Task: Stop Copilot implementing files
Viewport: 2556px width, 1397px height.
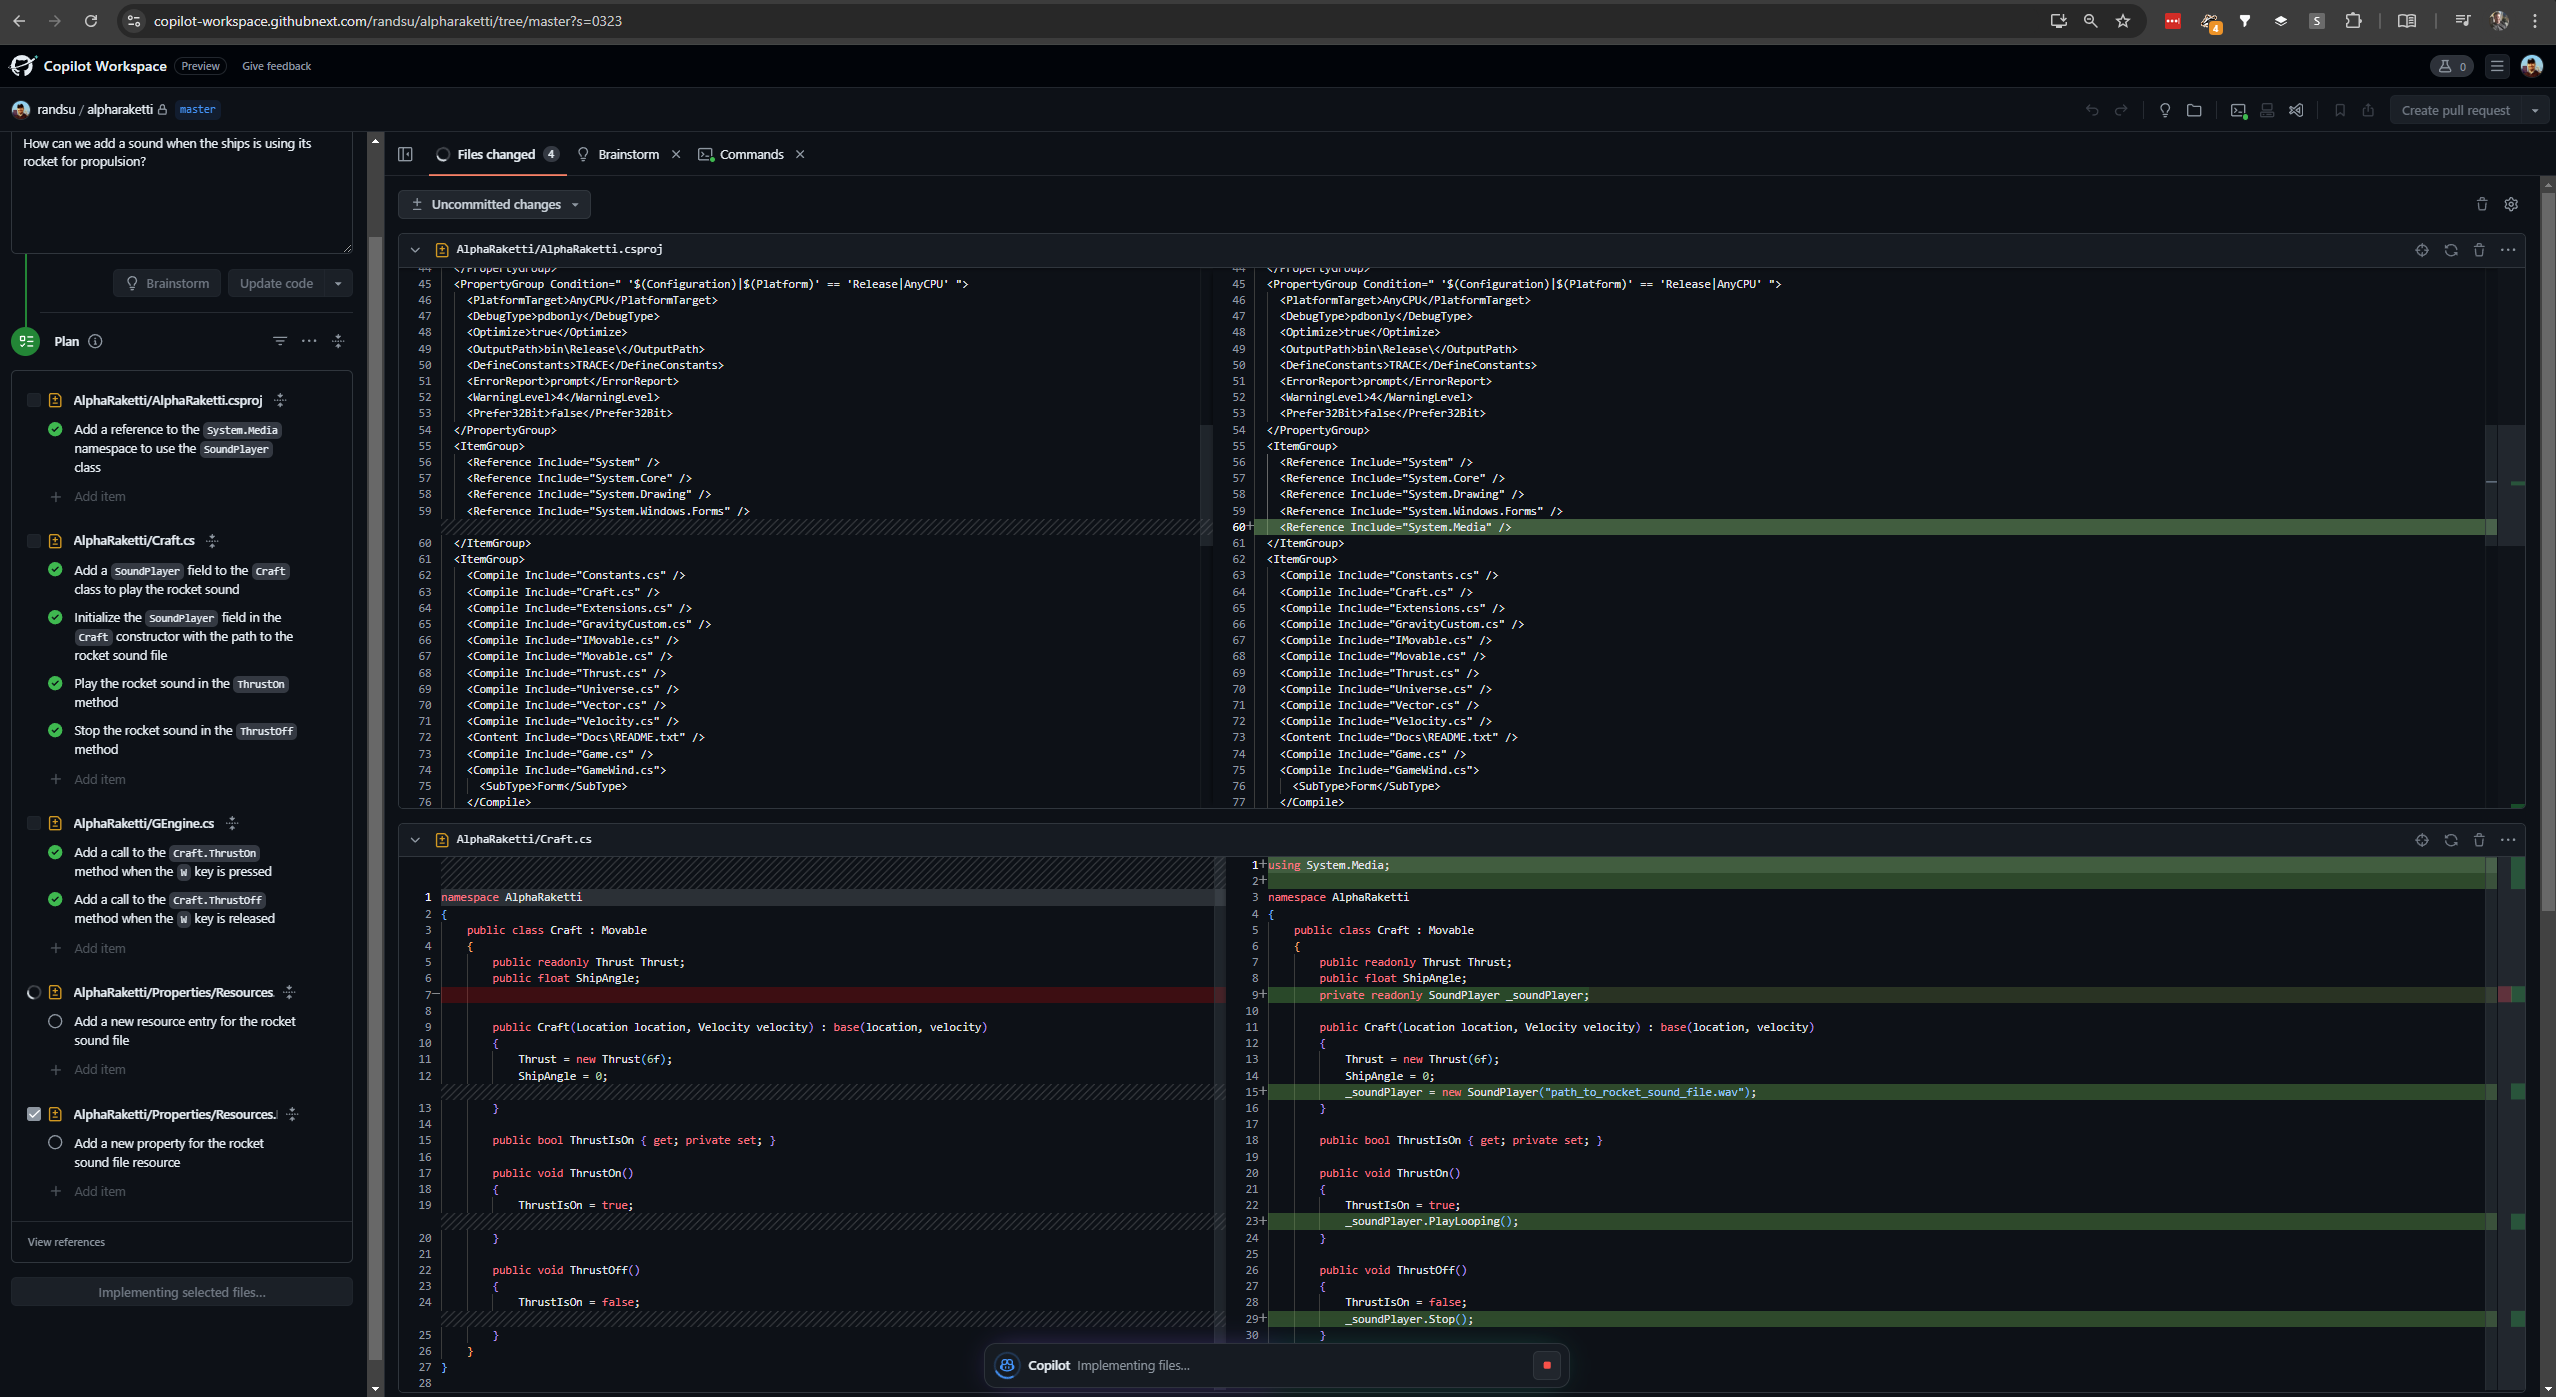Action: pyautogui.click(x=1546, y=1365)
